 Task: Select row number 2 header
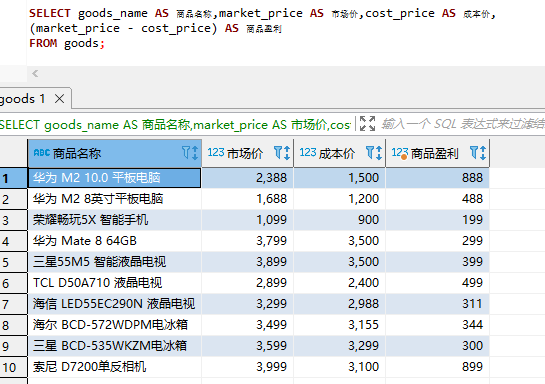[x=13, y=199]
